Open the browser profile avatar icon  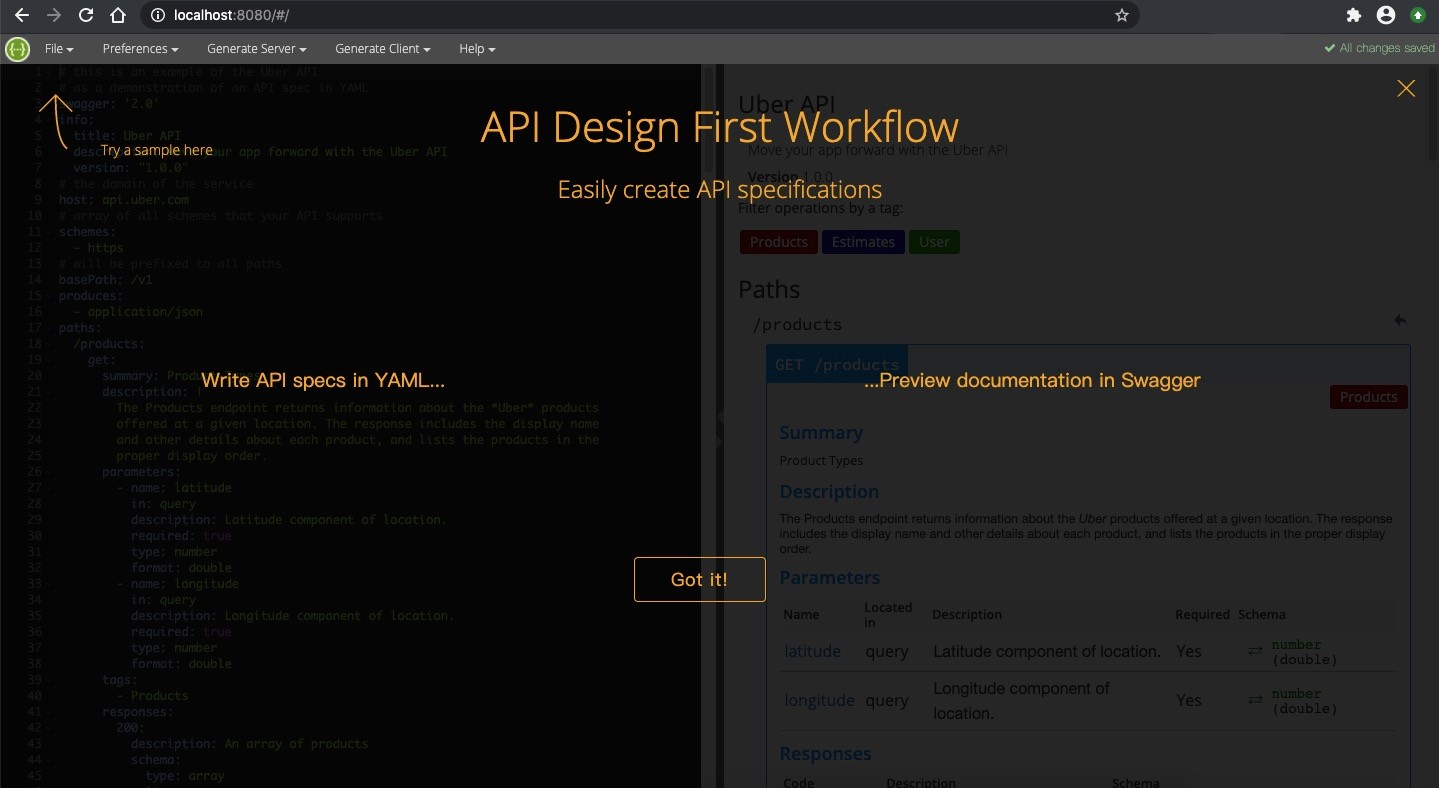click(x=1386, y=15)
